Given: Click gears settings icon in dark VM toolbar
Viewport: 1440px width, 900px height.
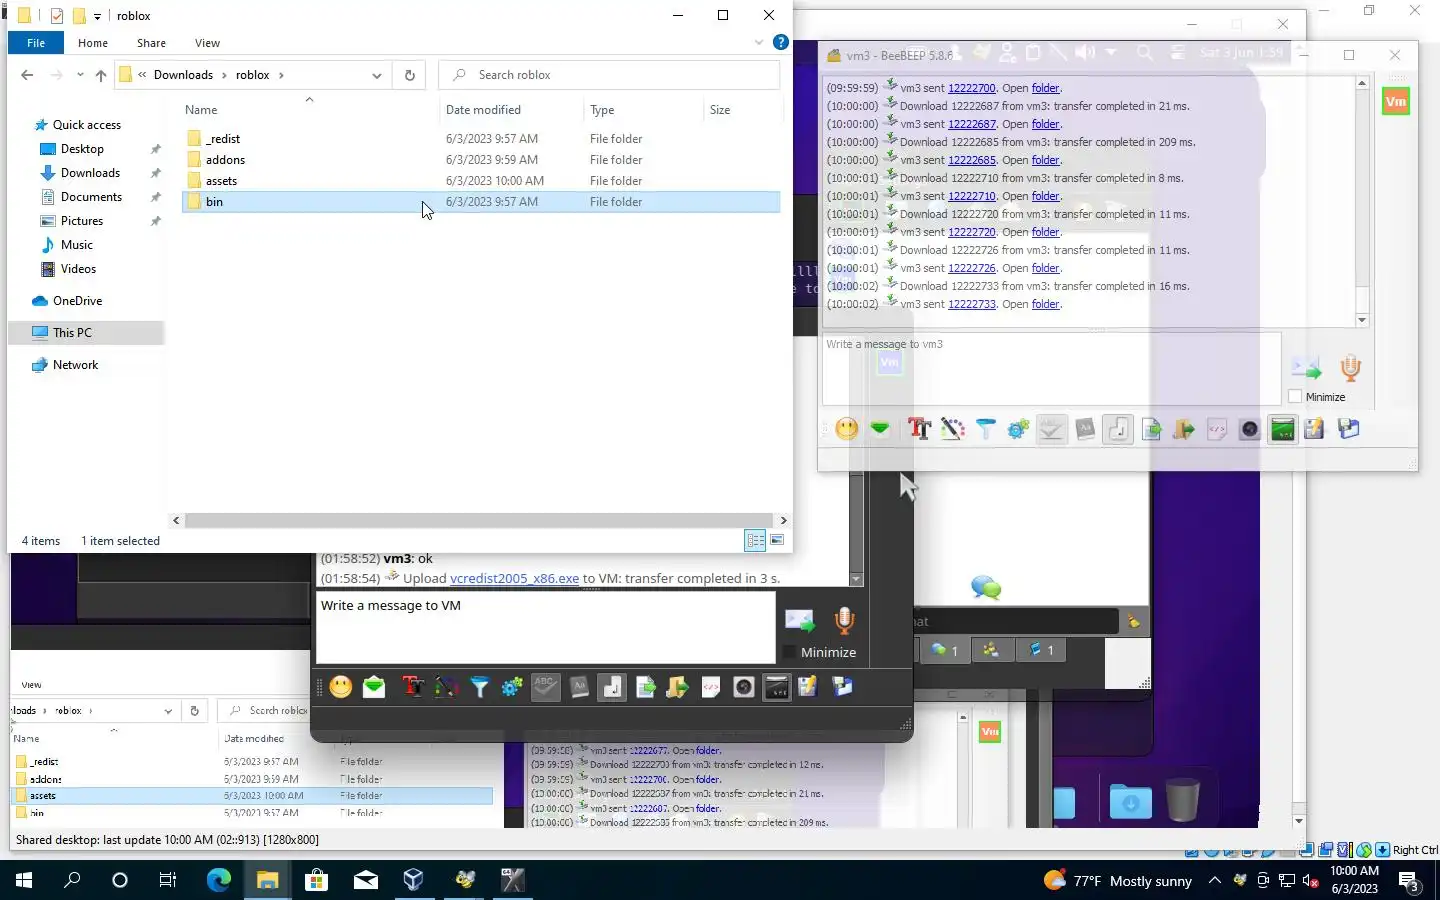Looking at the screenshot, I should [x=512, y=687].
